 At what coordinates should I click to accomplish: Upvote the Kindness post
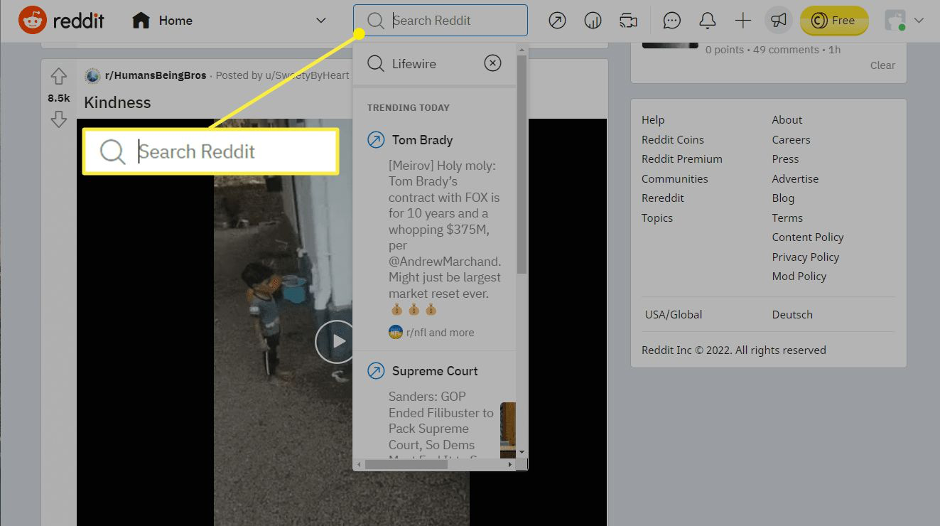(58, 77)
